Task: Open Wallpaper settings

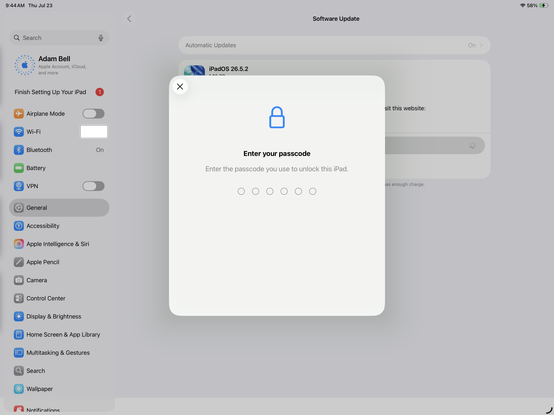Action: pos(59,389)
